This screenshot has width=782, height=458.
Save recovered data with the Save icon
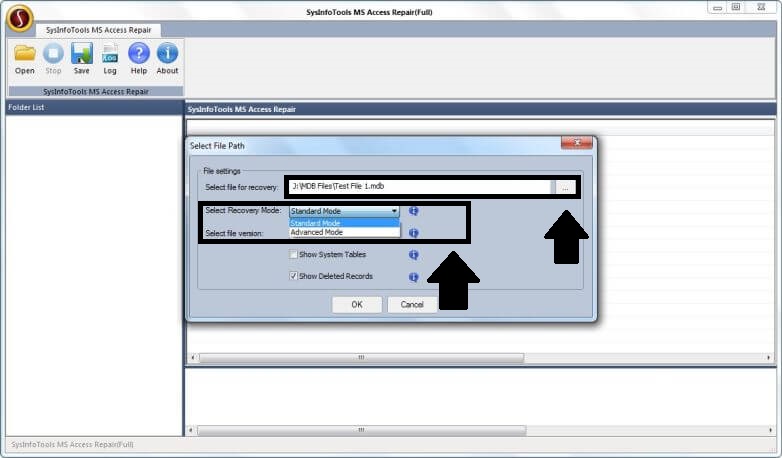click(82, 59)
